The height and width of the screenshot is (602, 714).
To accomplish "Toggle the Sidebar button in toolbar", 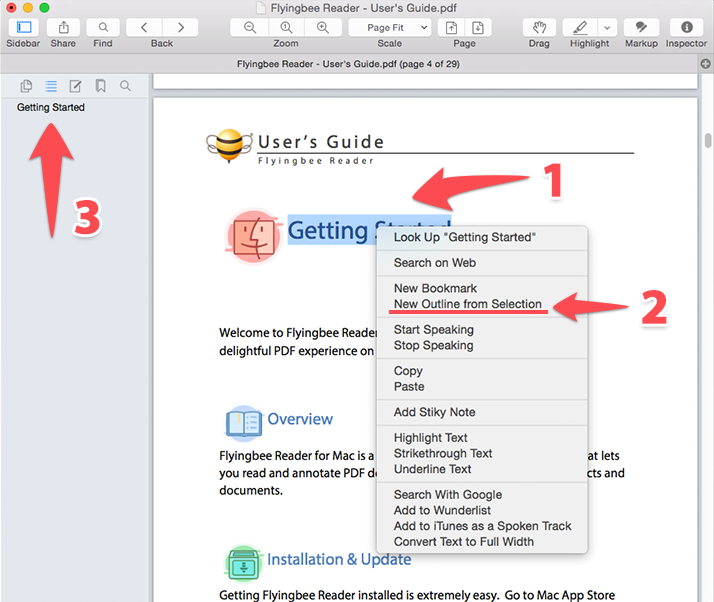I will [24, 28].
